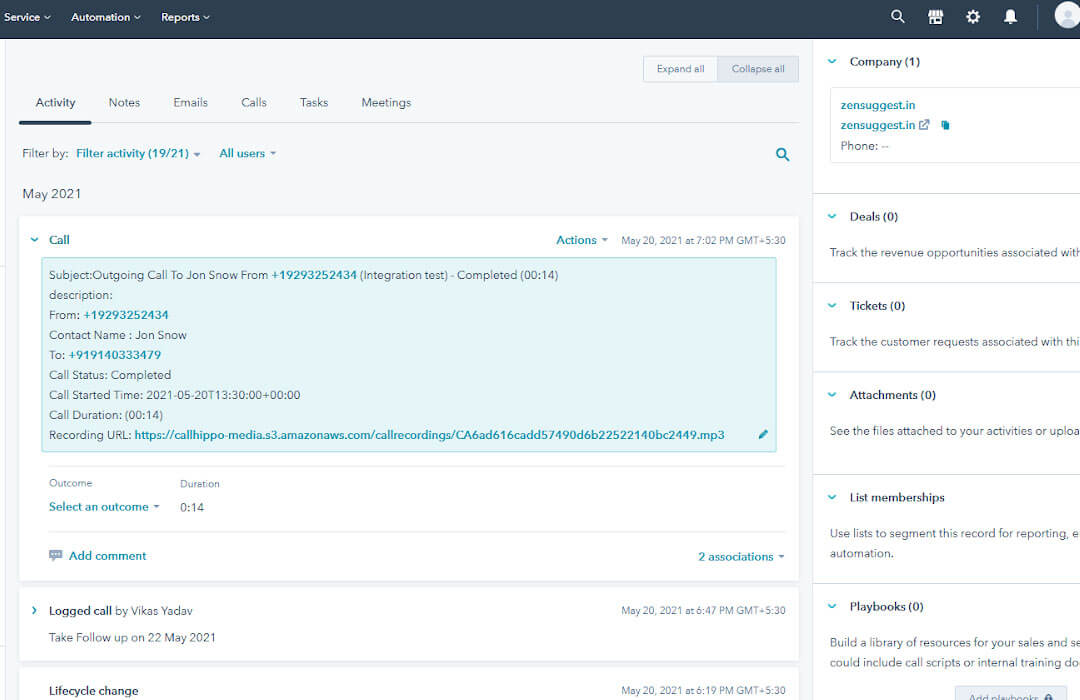The width and height of the screenshot is (1080, 700).
Task: Click the Collapse all button
Action: (x=758, y=69)
